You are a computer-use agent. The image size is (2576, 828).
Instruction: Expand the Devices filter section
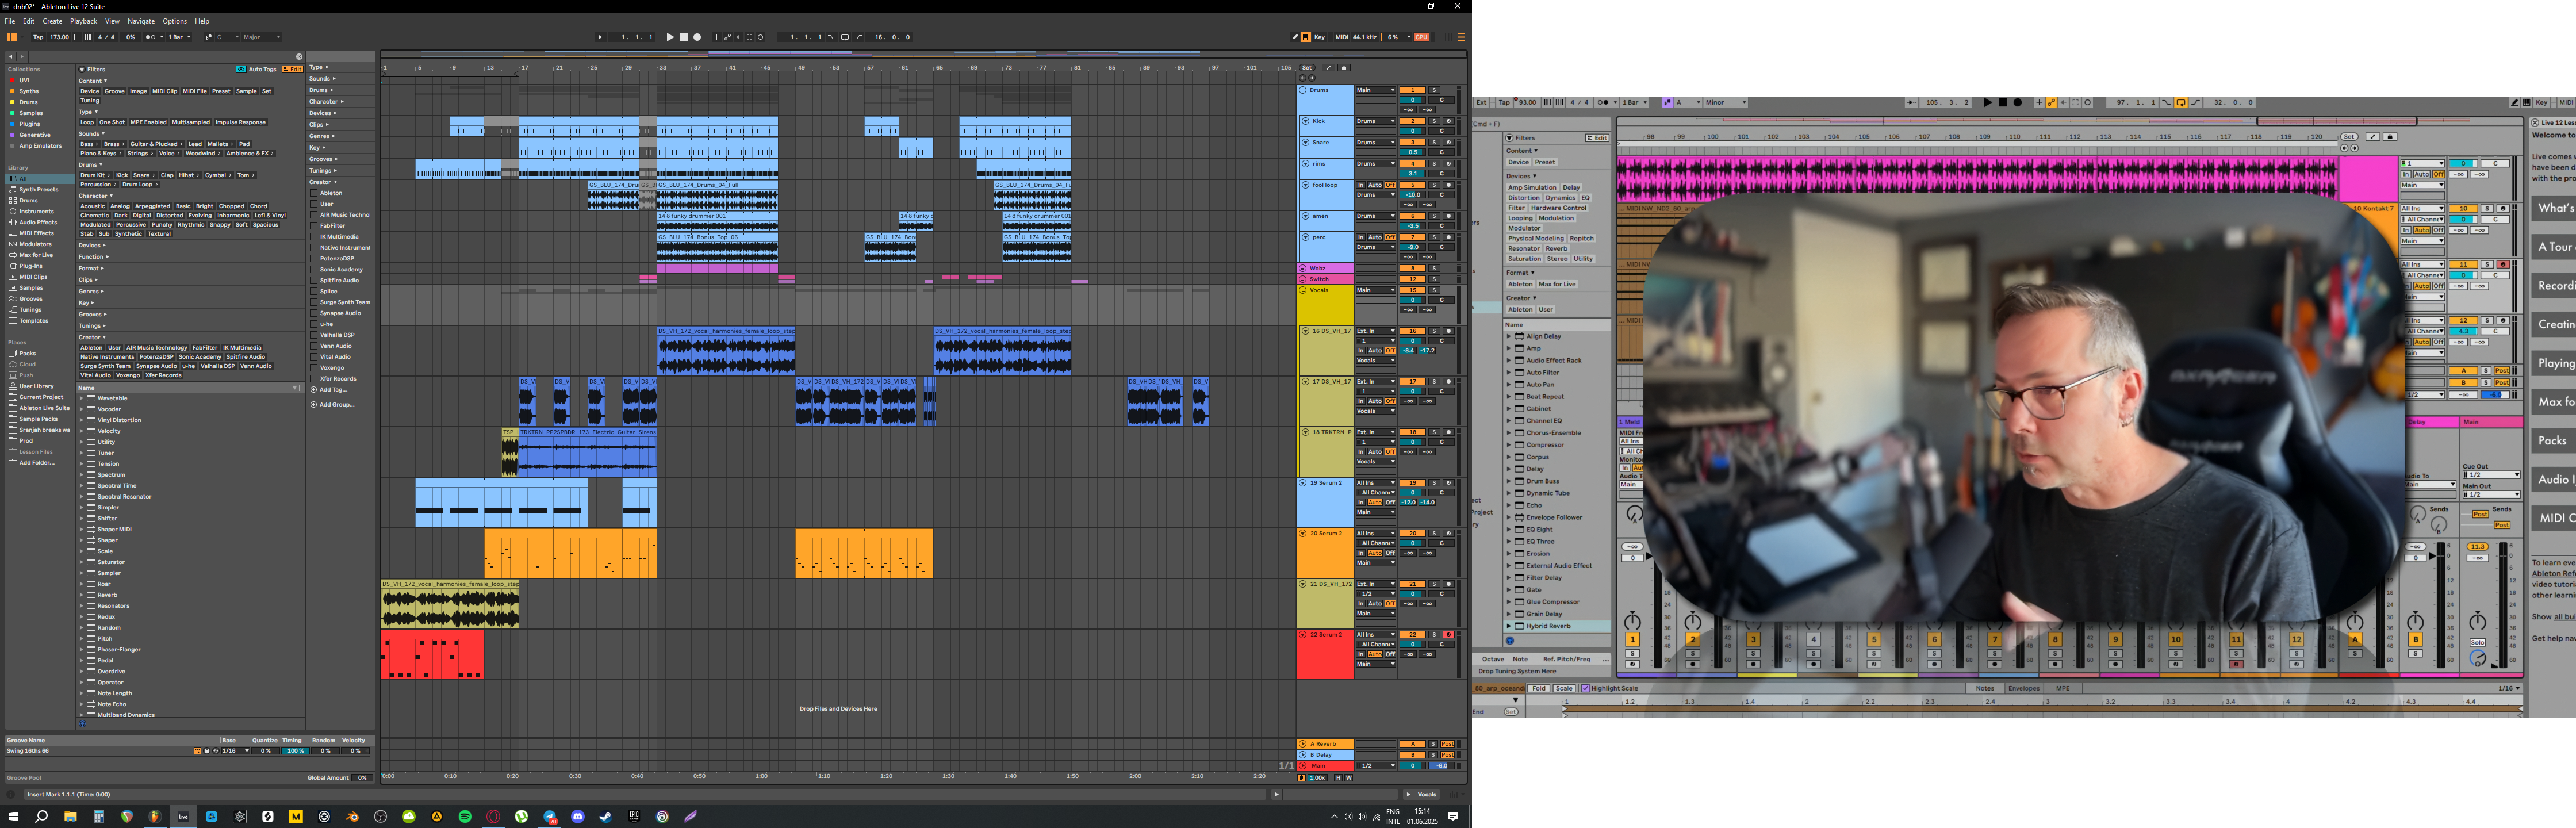(x=93, y=245)
